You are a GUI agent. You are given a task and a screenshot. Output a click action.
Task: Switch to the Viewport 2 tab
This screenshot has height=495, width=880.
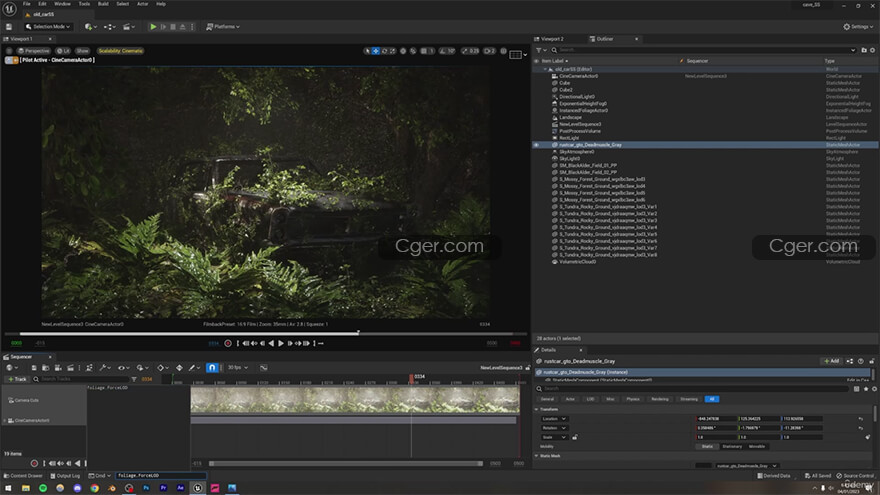(x=552, y=39)
